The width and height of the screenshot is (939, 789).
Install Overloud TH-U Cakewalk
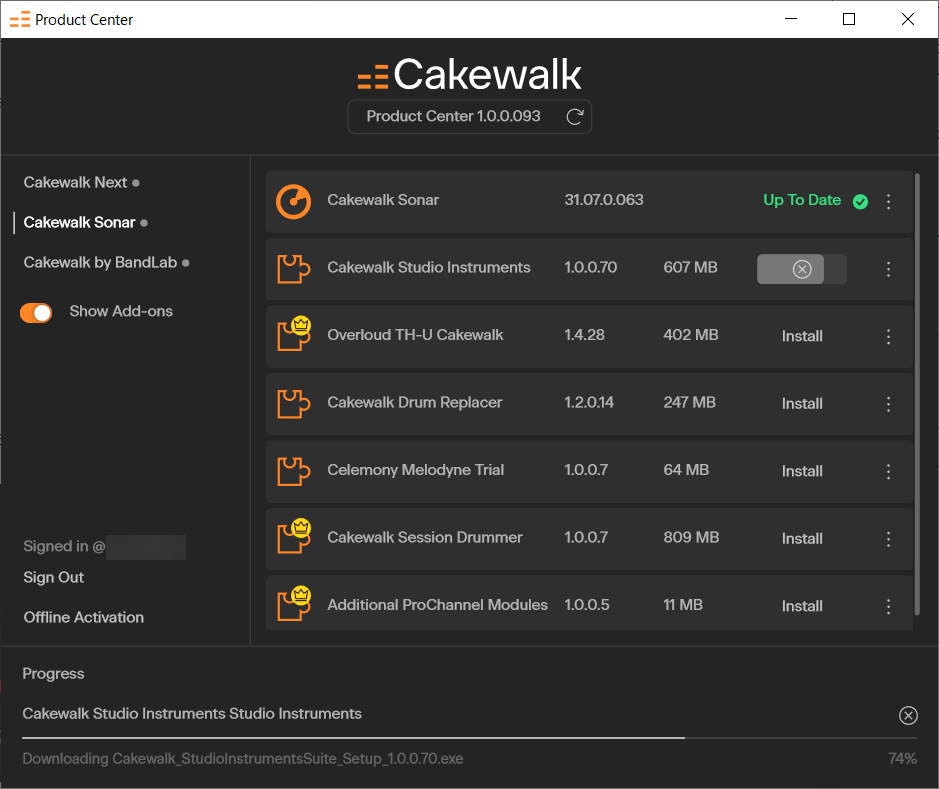tap(802, 336)
